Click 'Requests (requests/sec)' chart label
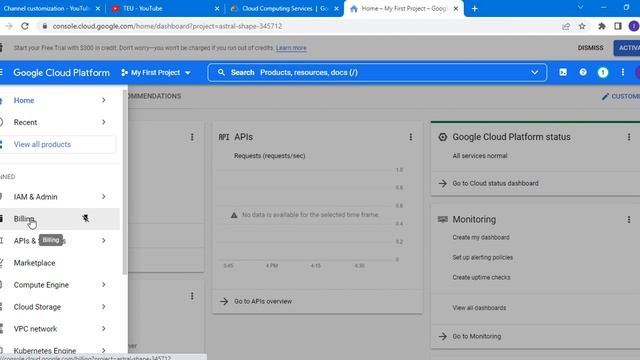This screenshot has height=360, width=640. pyautogui.click(x=269, y=156)
